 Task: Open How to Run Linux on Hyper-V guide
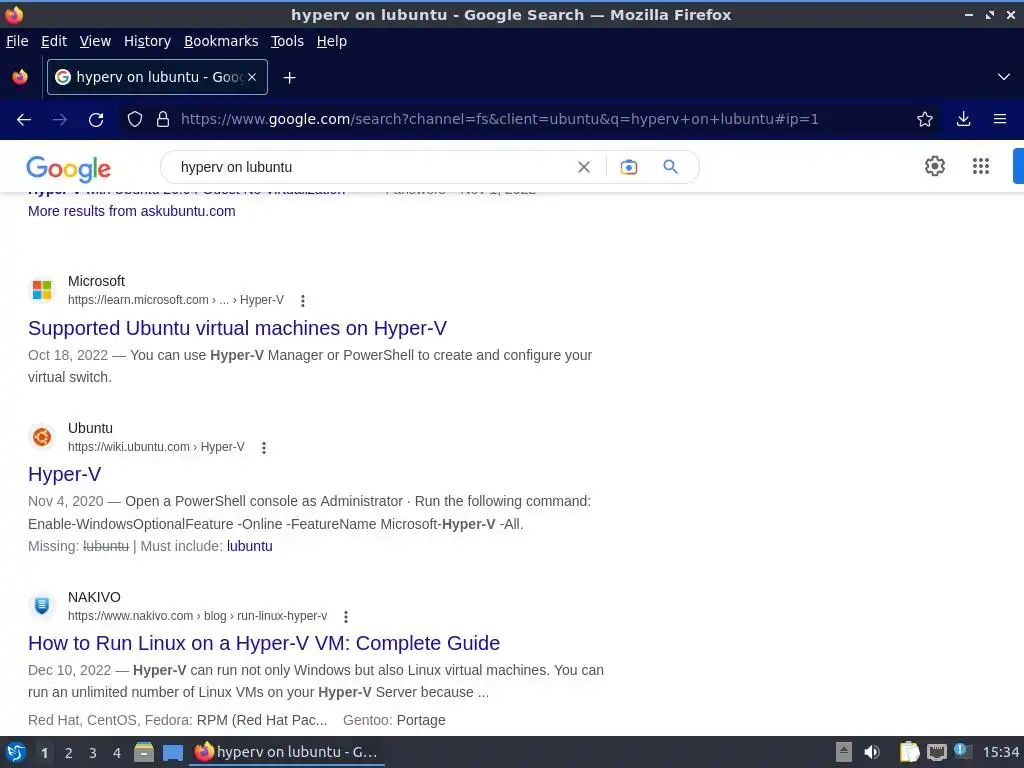click(x=264, y=643)
